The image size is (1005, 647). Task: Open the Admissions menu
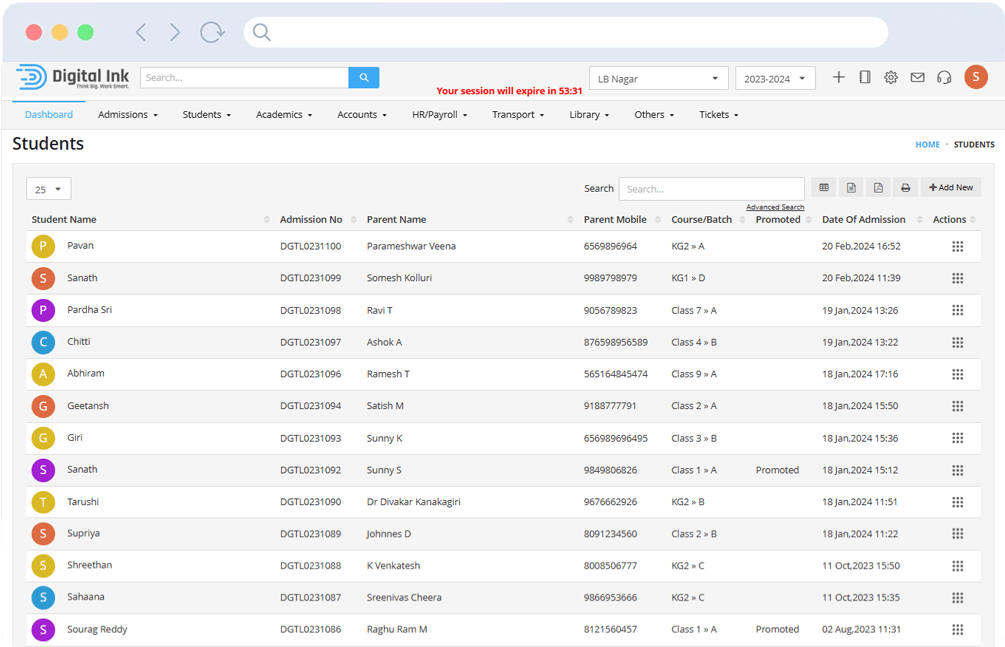point(128,115)
